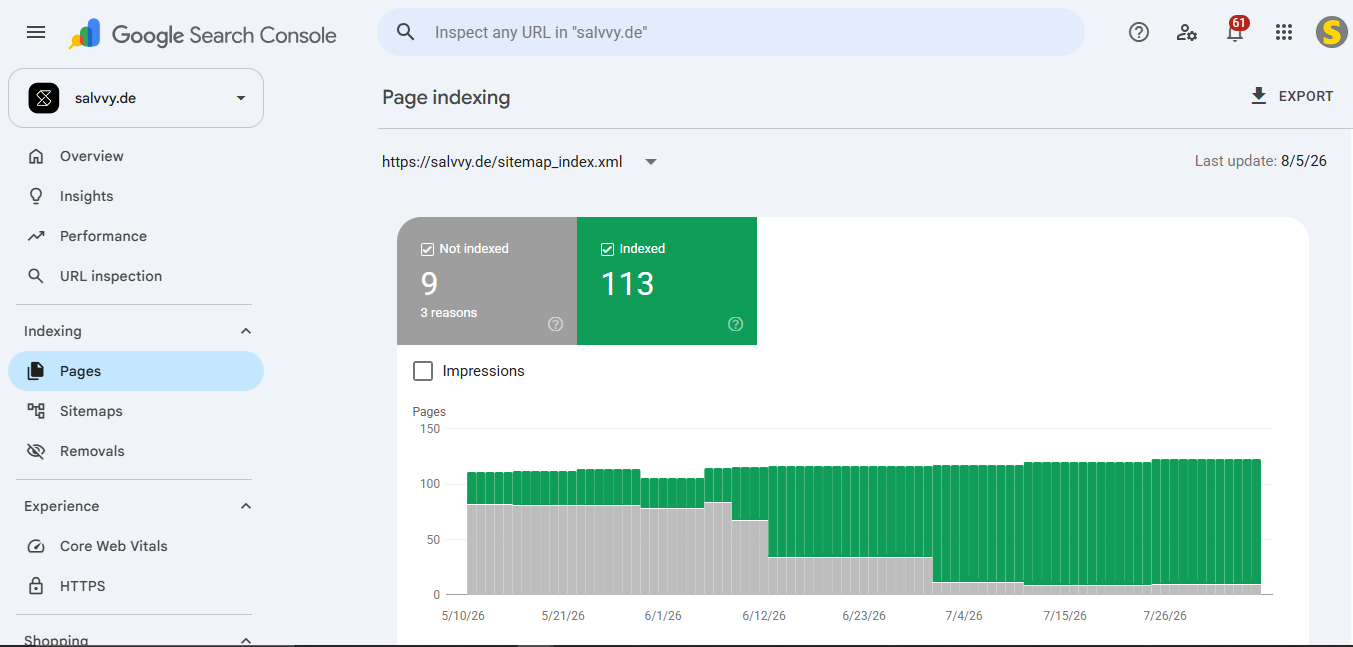Open the account profile avatar
The image size is (1353, 647).
[x=1331, y=32]
